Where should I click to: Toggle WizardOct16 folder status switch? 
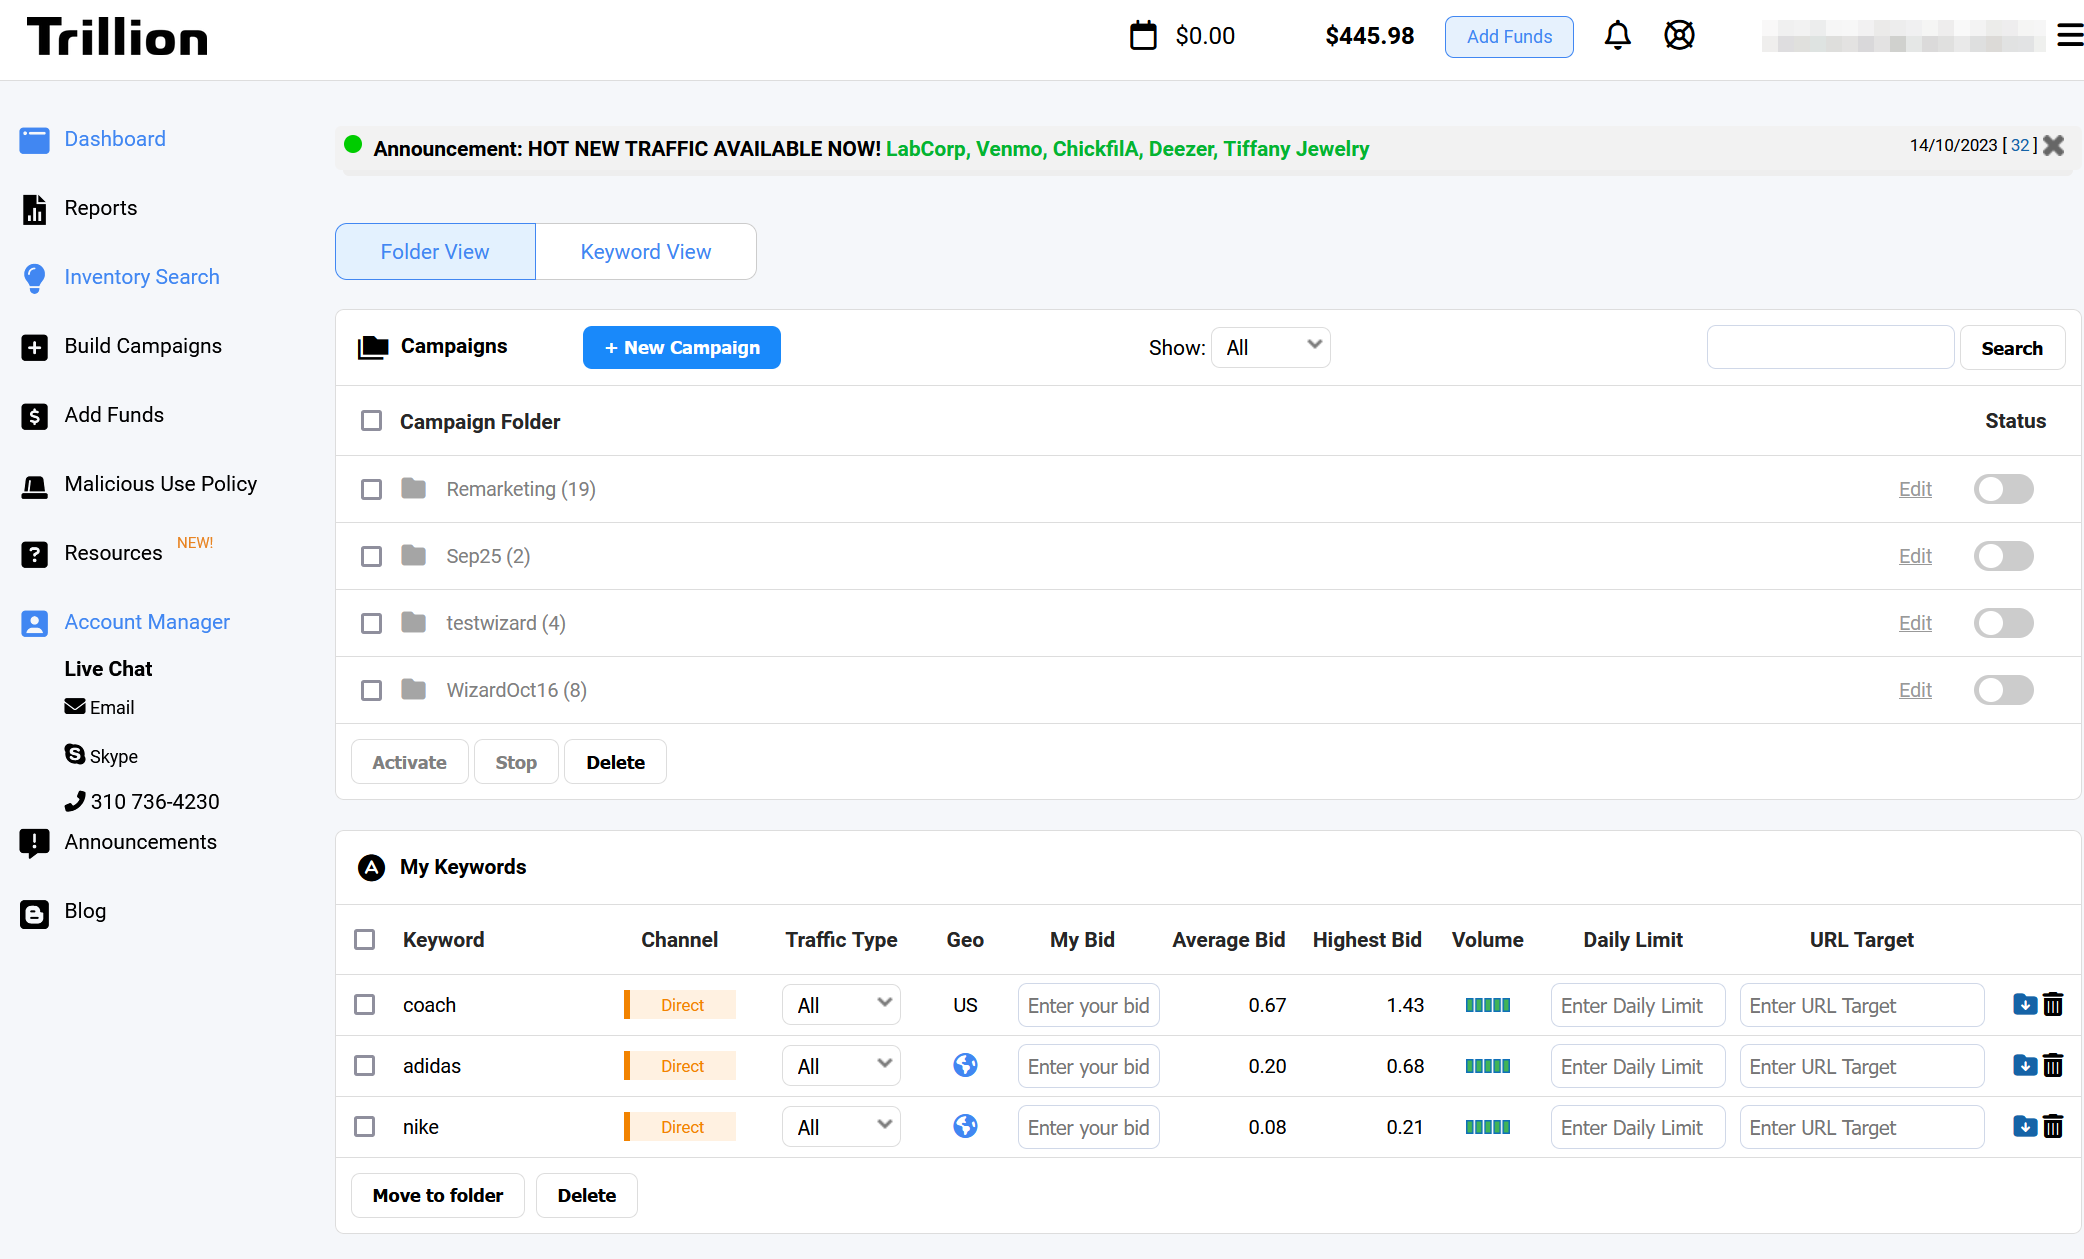2003,690
